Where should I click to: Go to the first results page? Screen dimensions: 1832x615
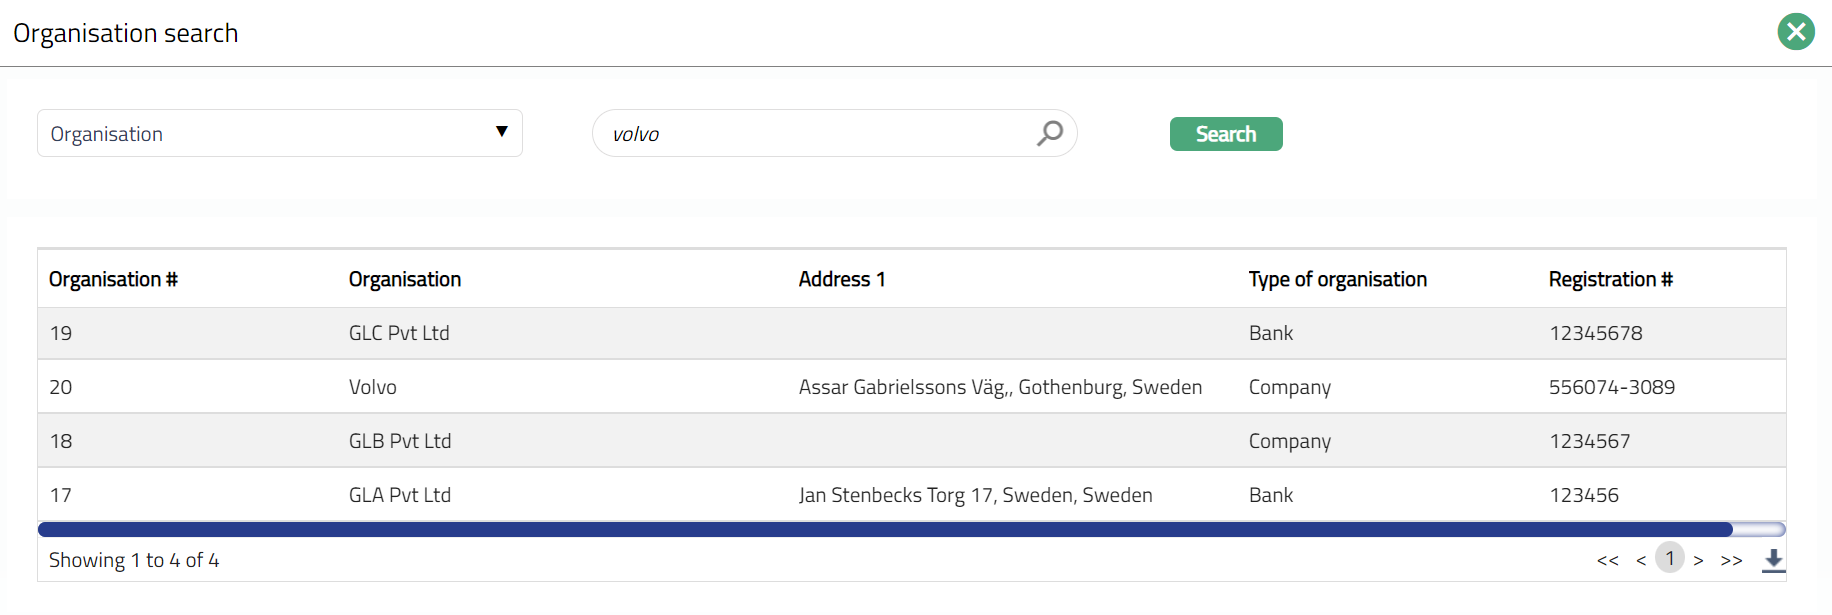(x=1607, y=561)
